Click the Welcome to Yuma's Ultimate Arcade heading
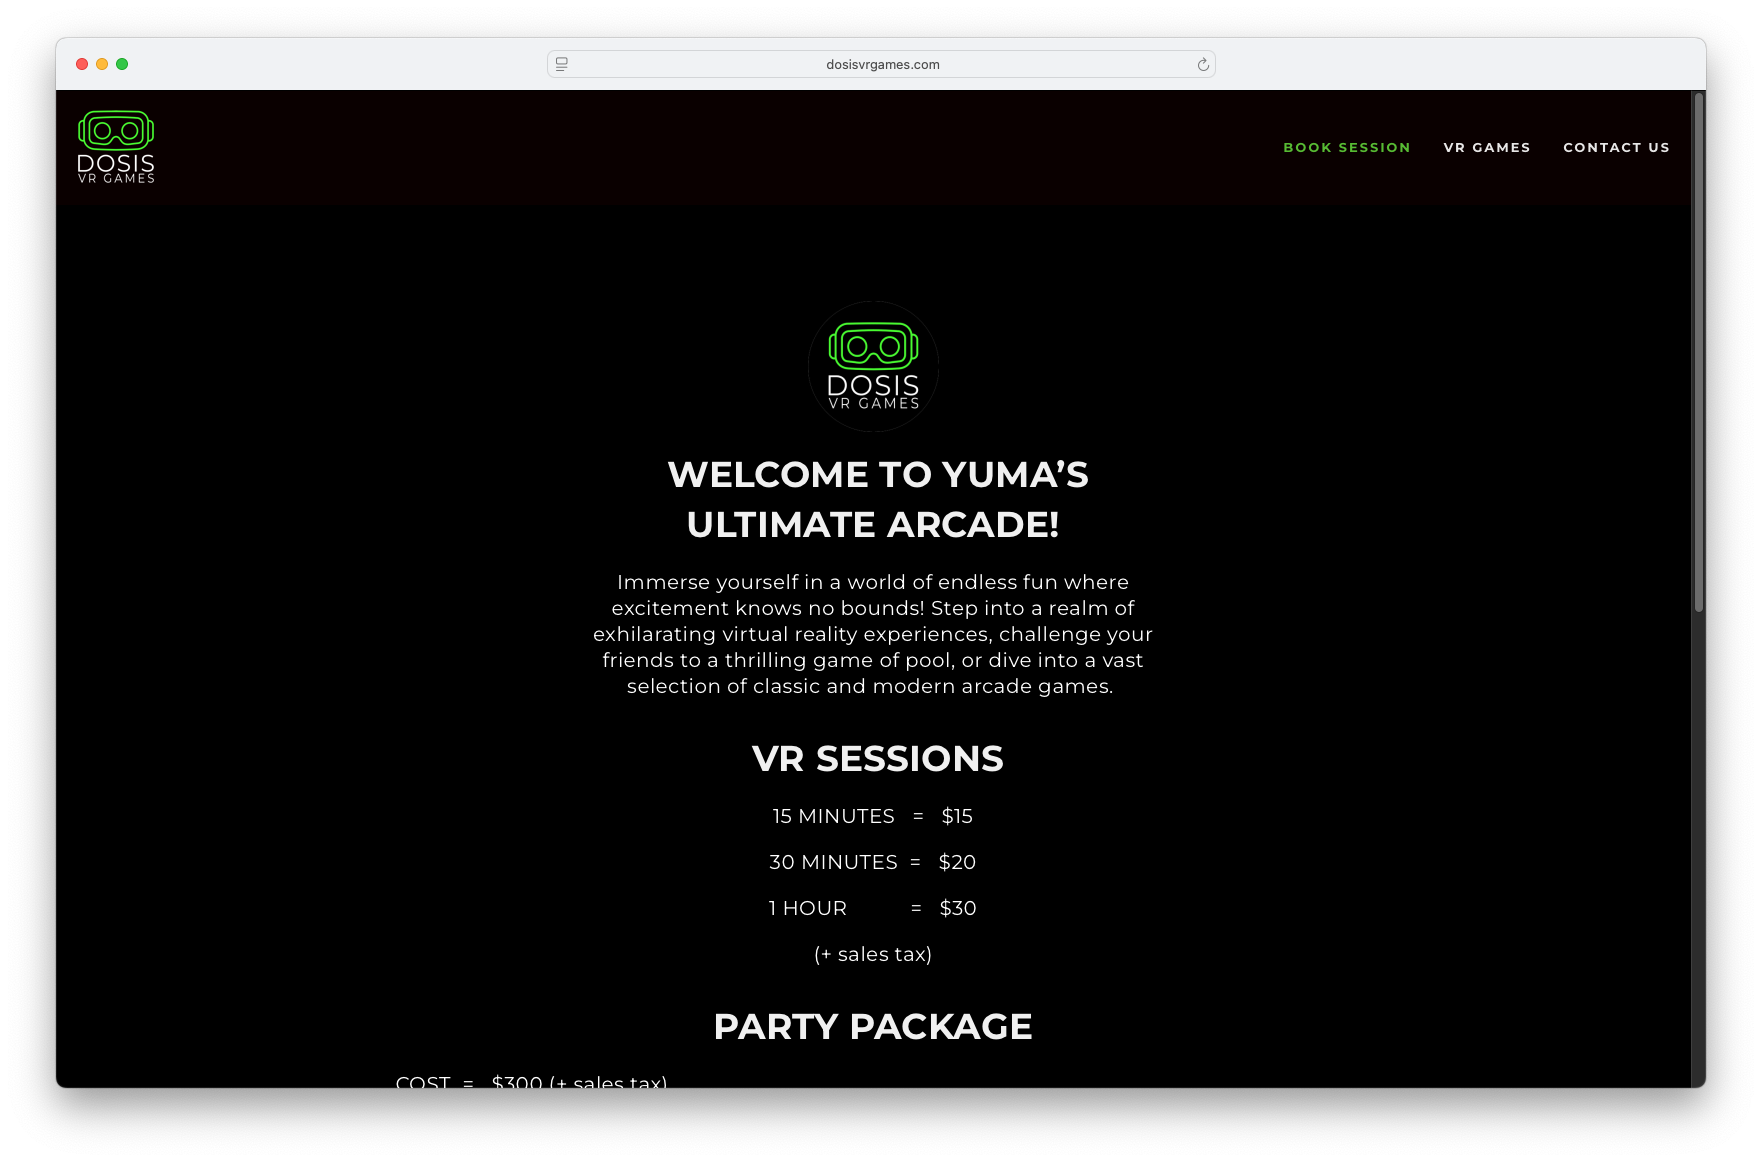 point(876,499)
